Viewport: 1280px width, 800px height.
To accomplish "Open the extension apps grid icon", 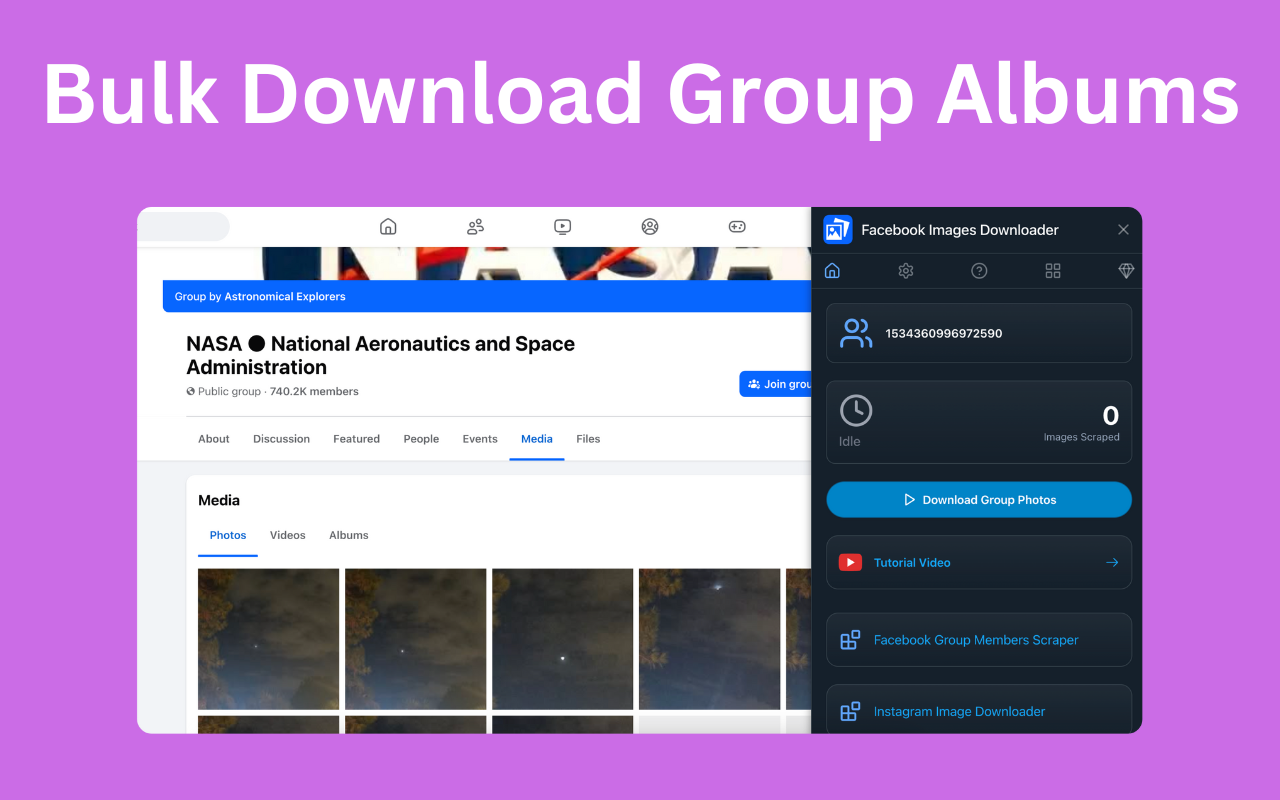I will coord(1053,271).
